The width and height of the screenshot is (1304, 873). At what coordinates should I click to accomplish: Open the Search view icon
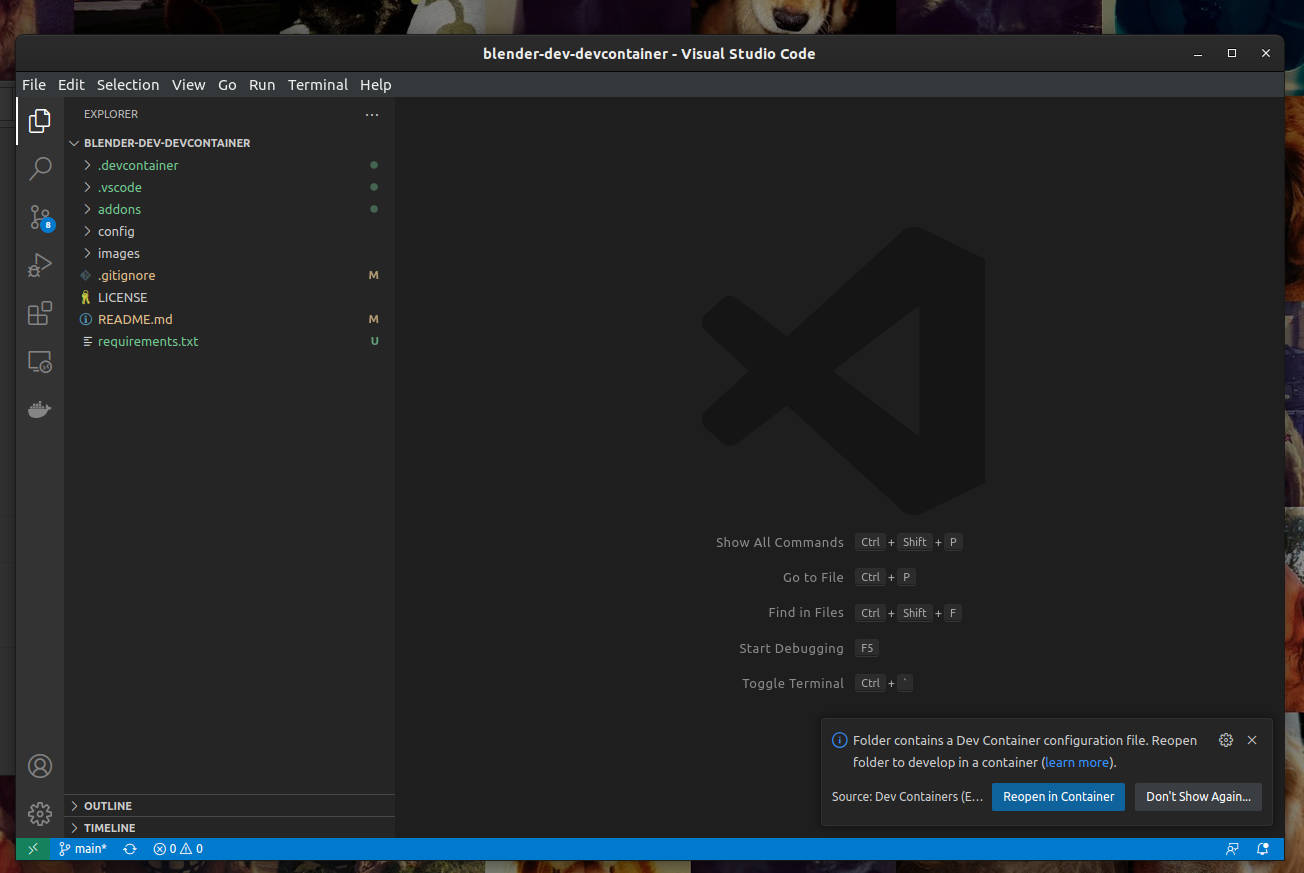pos(40,169)
